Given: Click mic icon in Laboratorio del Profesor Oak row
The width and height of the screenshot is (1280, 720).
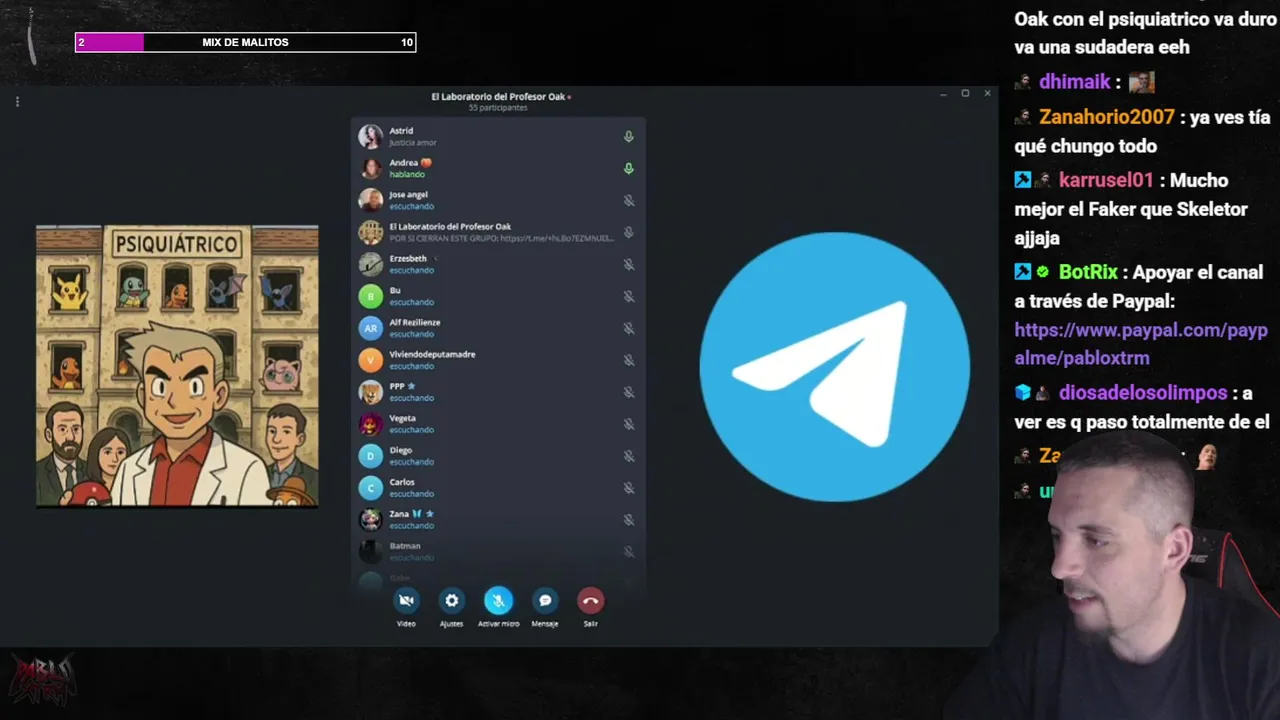Looking at the screenshot, I should 629,233.
